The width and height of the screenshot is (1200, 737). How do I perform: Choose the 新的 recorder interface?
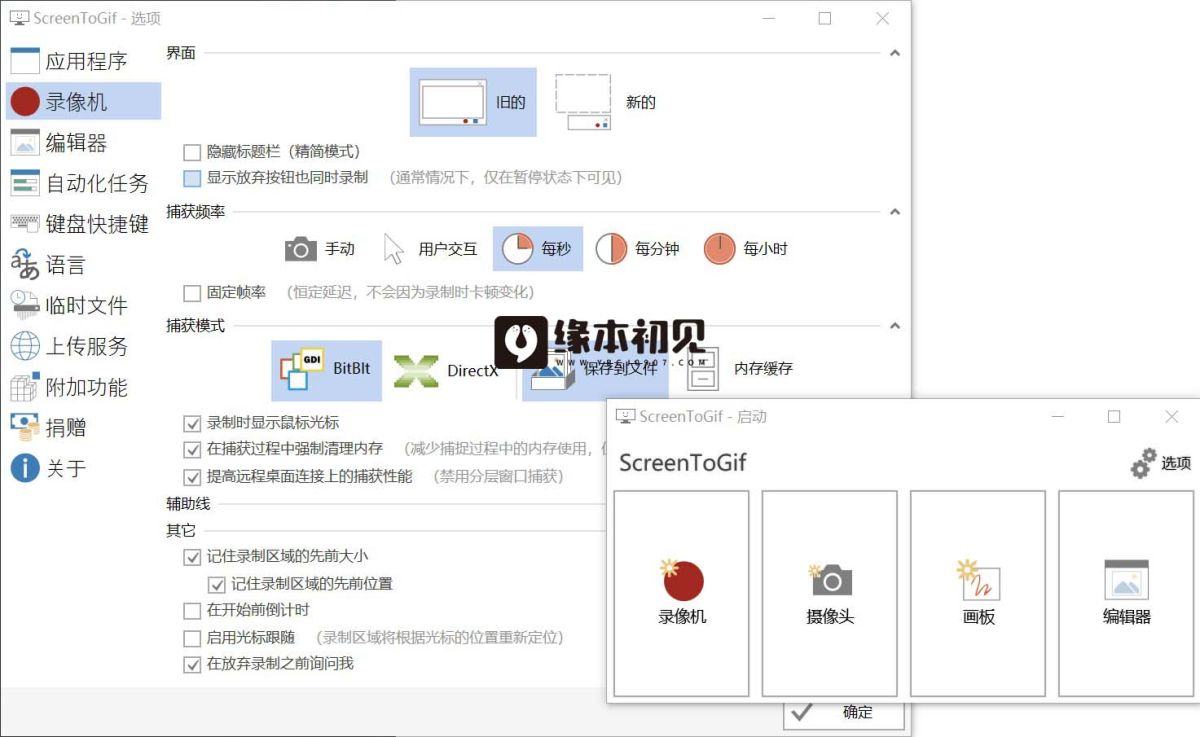(606, 102)
